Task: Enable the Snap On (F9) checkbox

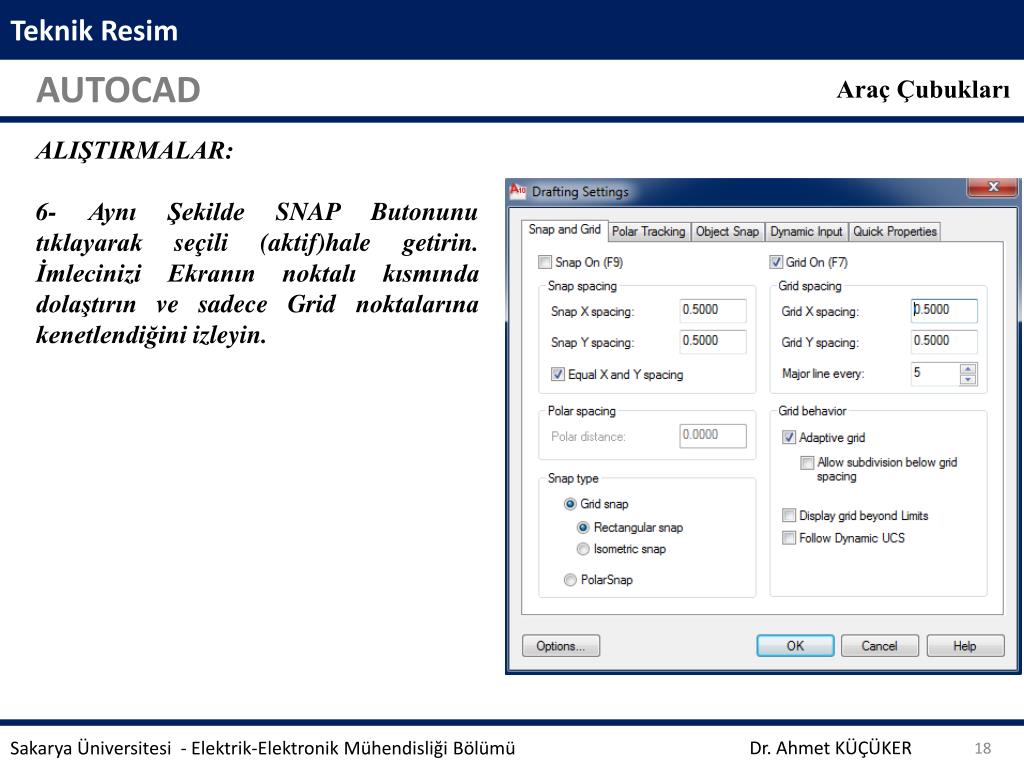Action: [x=545, y=262]
